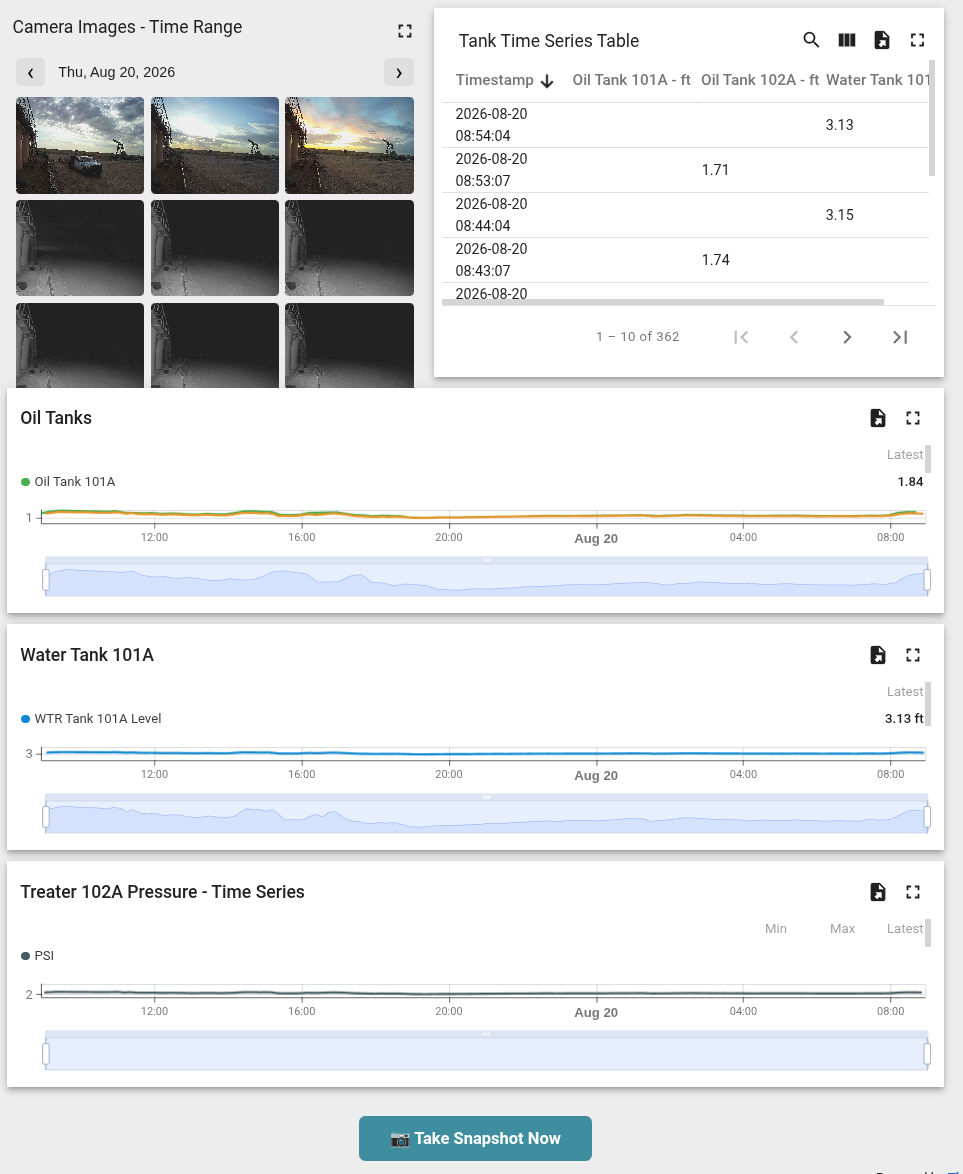Click right range handle of Oil Tanks navigator
Viewport: 963px width, 1174px height.
click(927, 580)
